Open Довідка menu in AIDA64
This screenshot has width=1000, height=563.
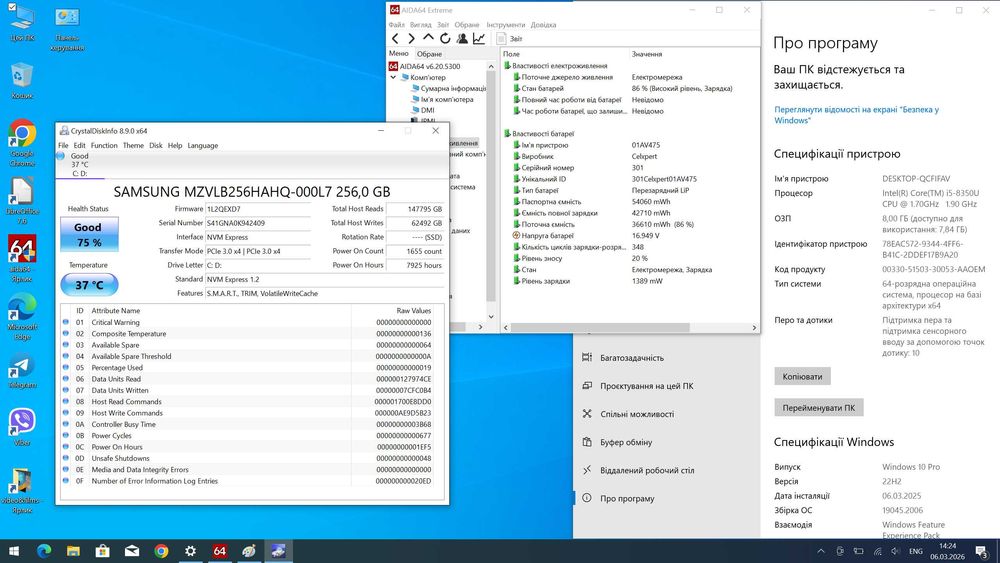(x=543, y=25)
